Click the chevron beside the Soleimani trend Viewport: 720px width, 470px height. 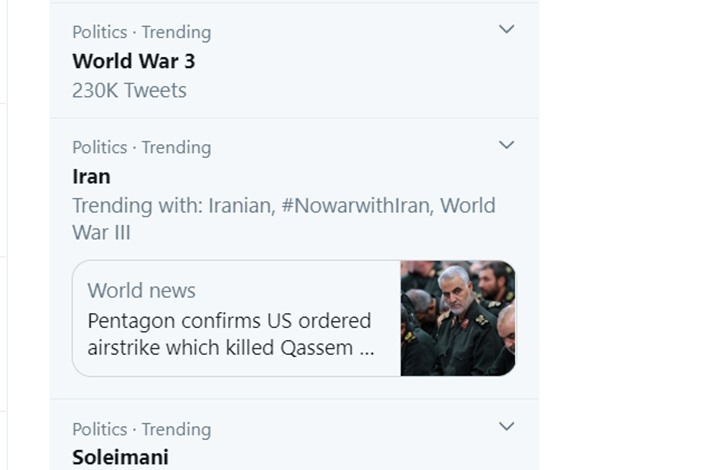[x=506, y=427]
